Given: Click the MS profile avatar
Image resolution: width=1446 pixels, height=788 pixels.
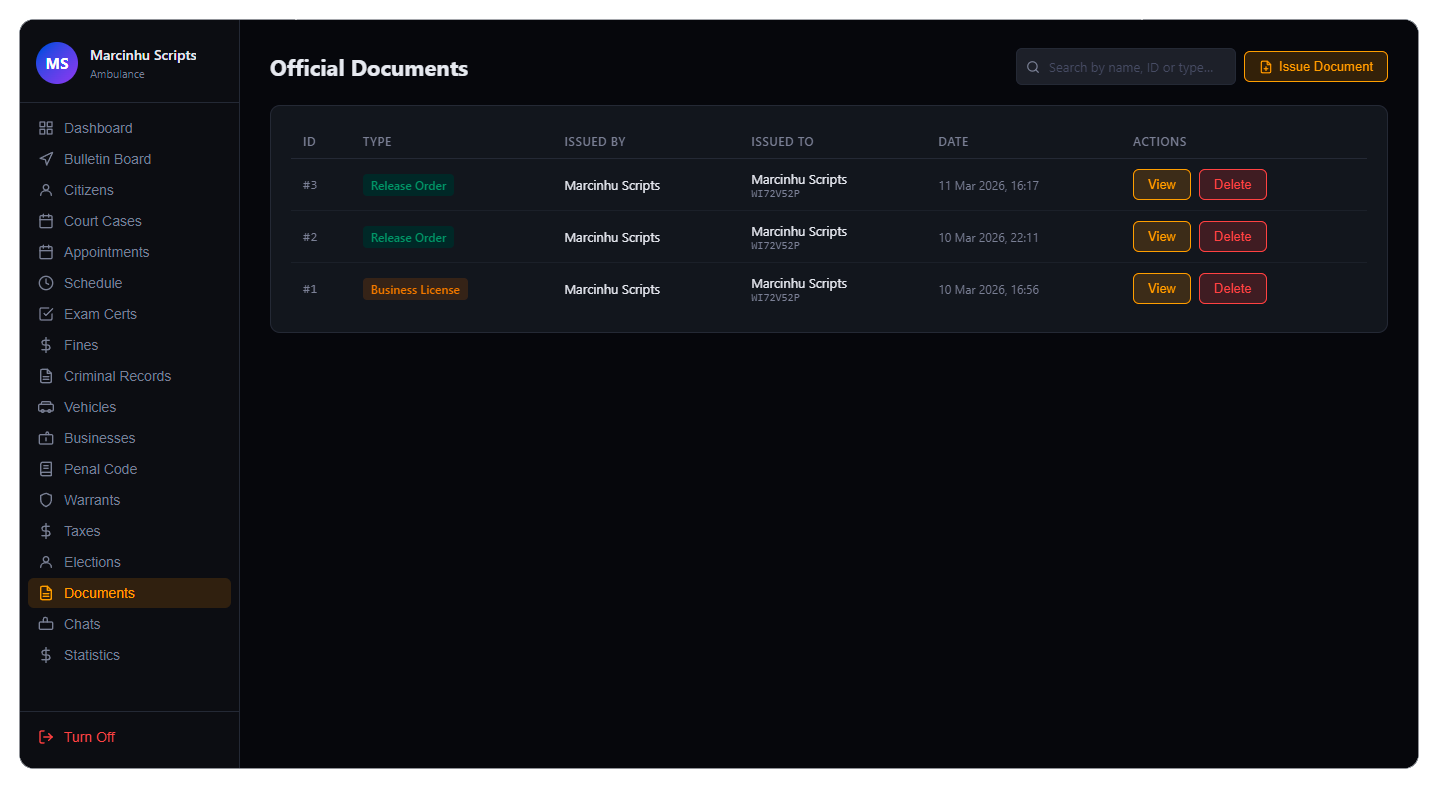Looking at the screenshot, I should (57, 63).
